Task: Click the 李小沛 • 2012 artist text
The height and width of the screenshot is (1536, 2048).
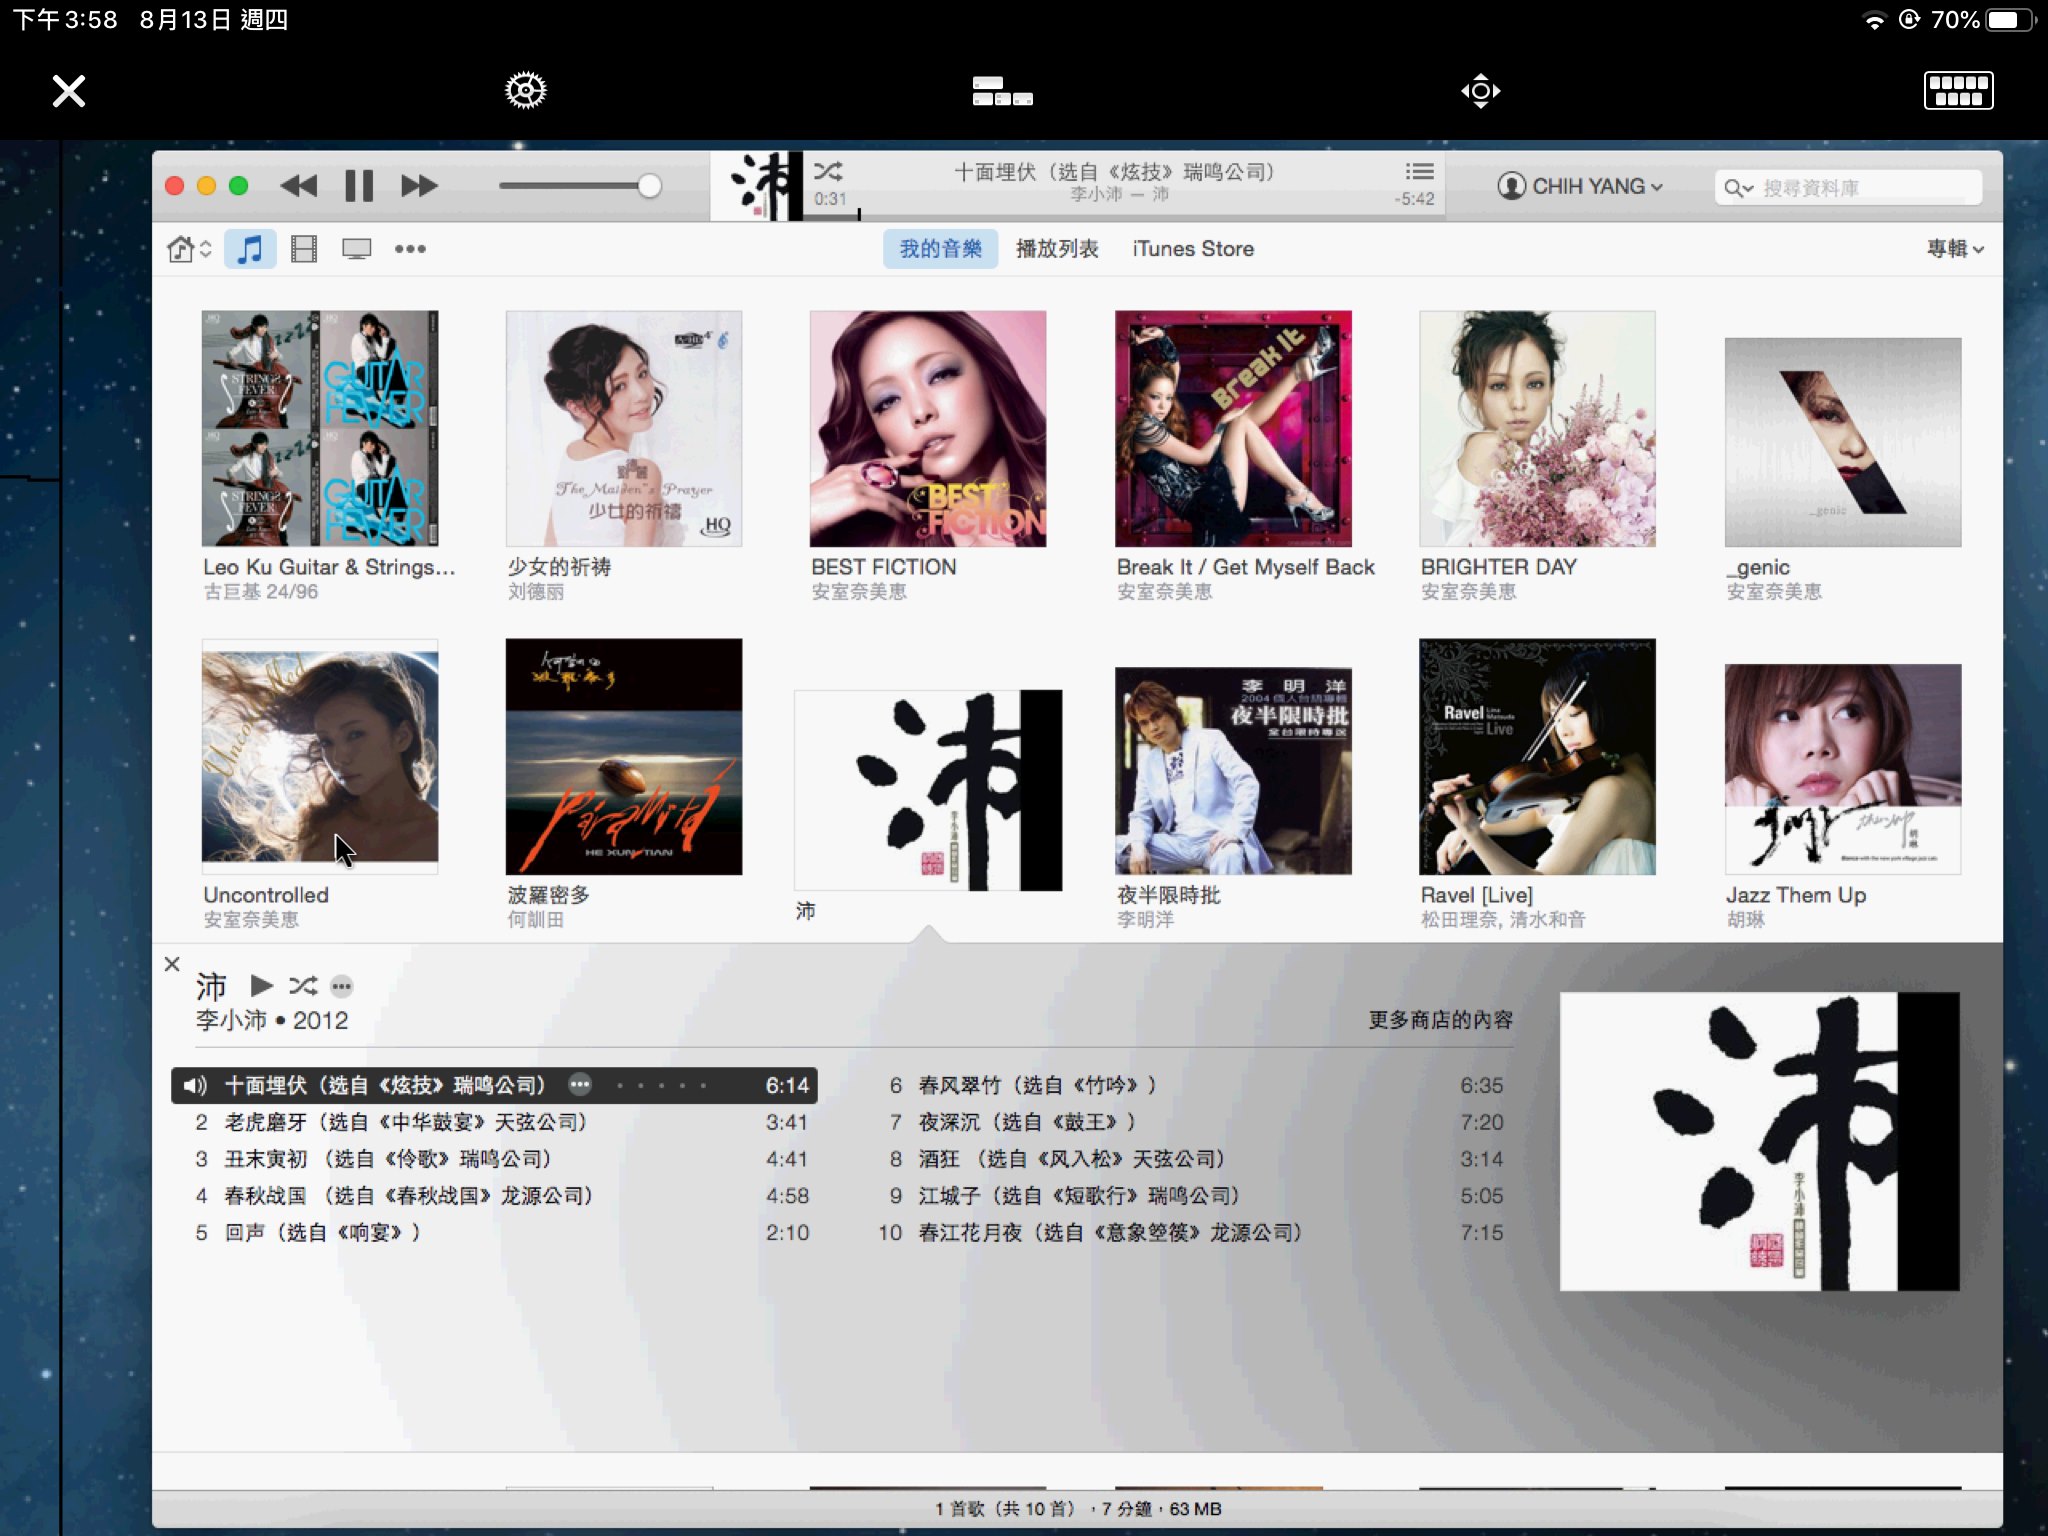Action: 272,1021
